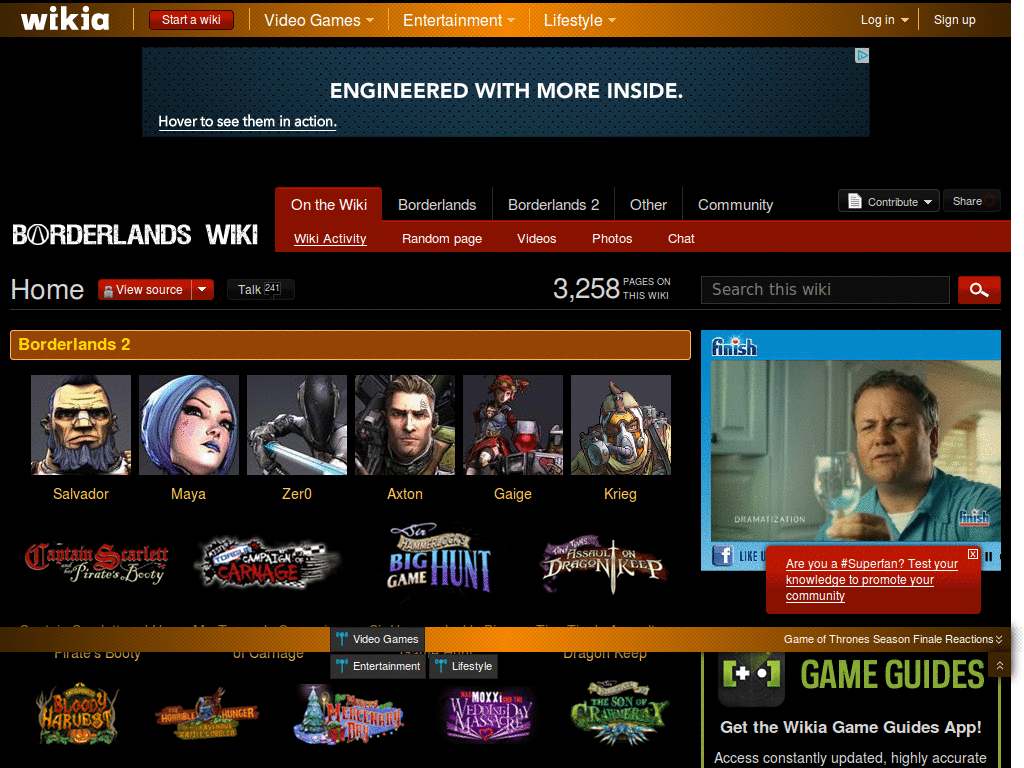This screenshot has height=768, width=1024.
Task: Close the Superfan notification popup
Action: point(972,554)
